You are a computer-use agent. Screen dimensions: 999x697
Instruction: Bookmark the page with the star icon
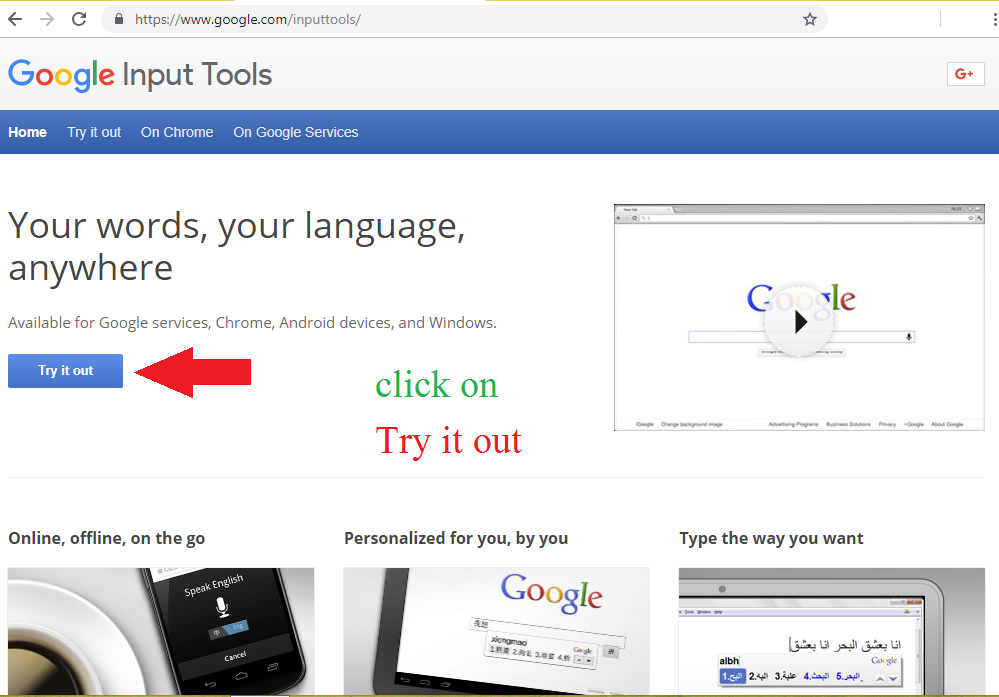(810, 19)
